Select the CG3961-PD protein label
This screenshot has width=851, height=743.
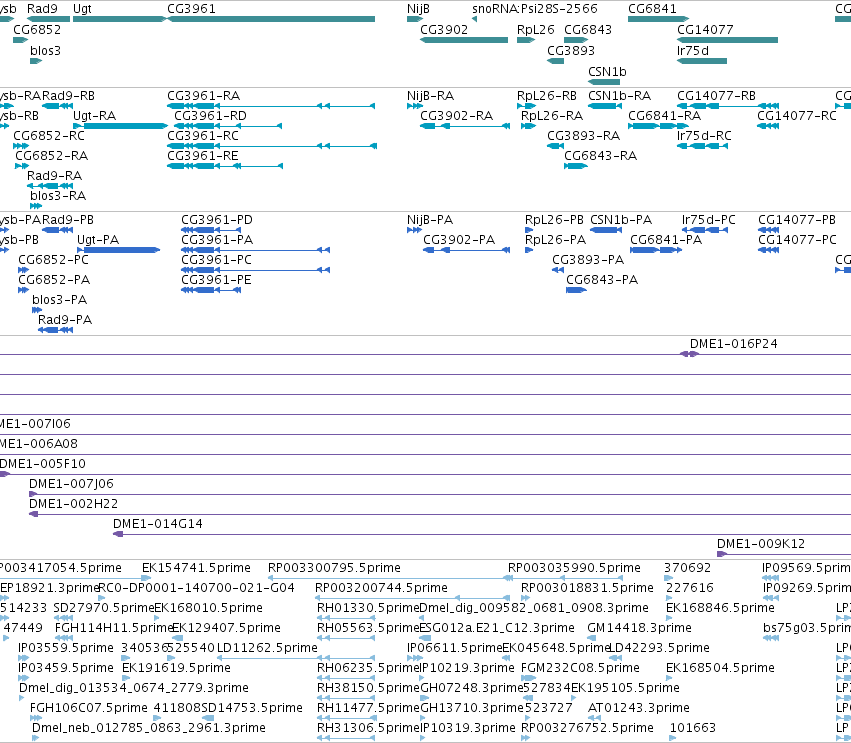tap(217, 220)
